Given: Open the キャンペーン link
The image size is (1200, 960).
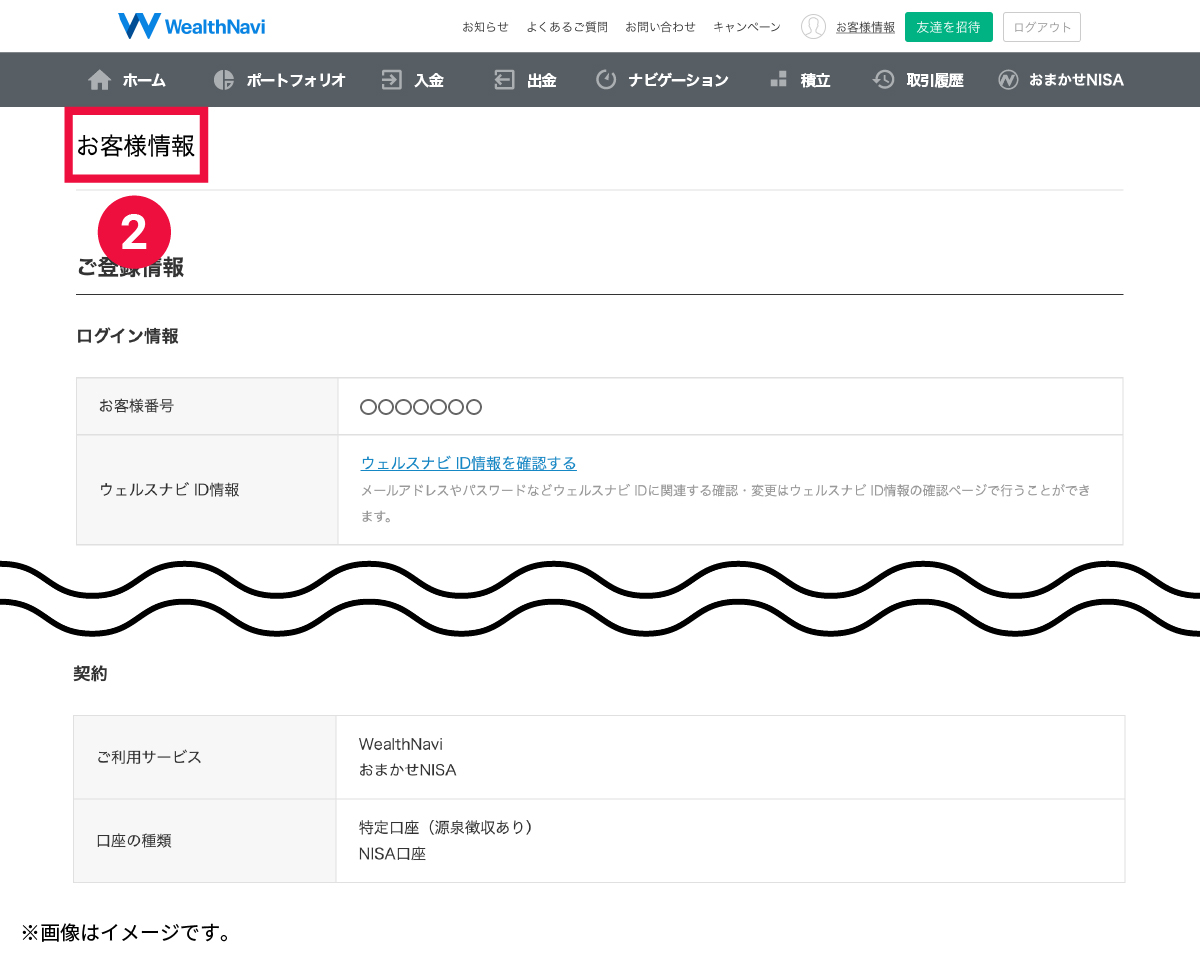Looking at the screenshot, I should [747, 27].
